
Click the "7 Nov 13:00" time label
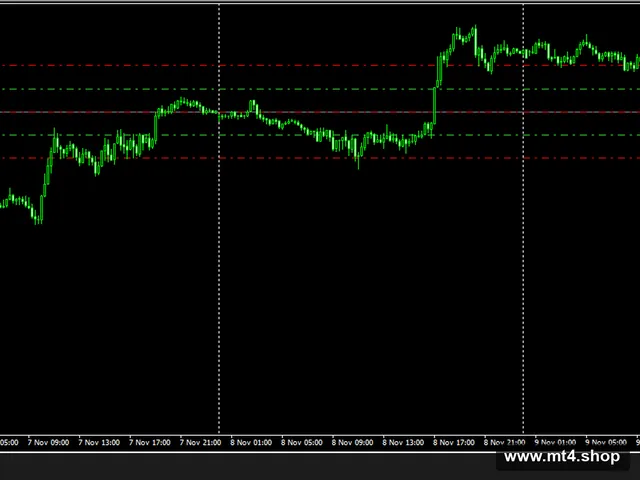coord(99,442)
